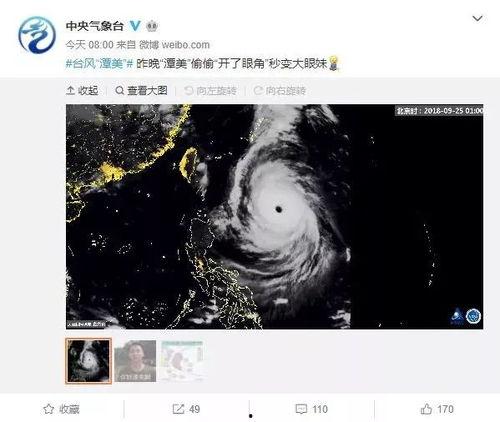Collapse the image with 收起

[82, 90]
